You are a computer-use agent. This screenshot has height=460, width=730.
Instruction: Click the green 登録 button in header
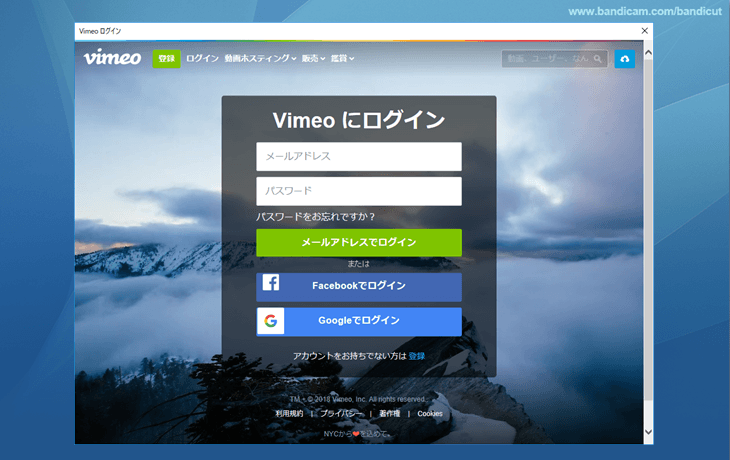[166, 59]
